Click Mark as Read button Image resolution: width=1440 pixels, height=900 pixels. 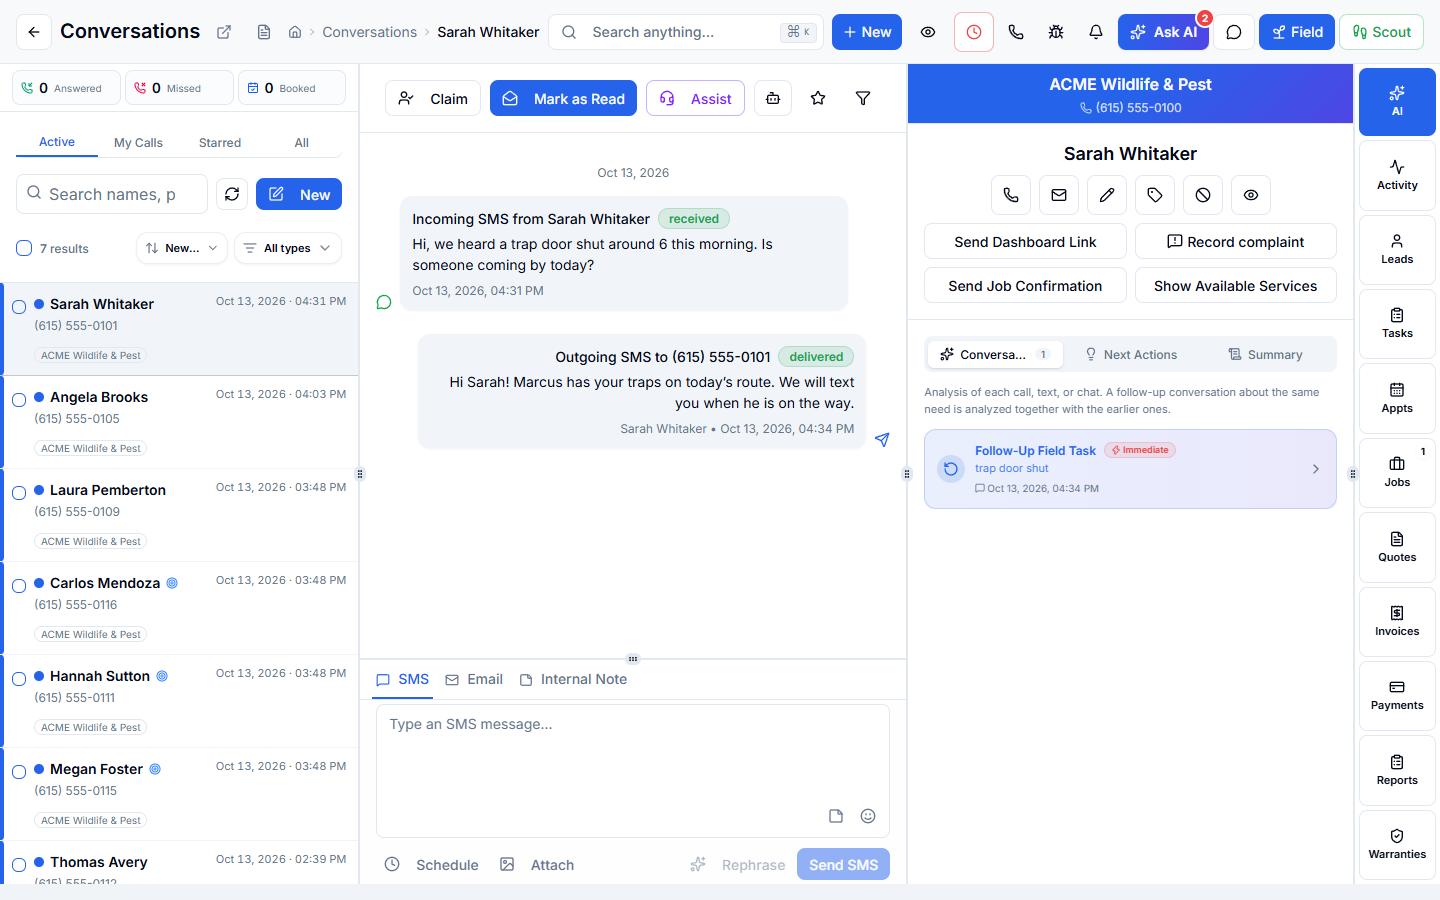coord(563,98)
